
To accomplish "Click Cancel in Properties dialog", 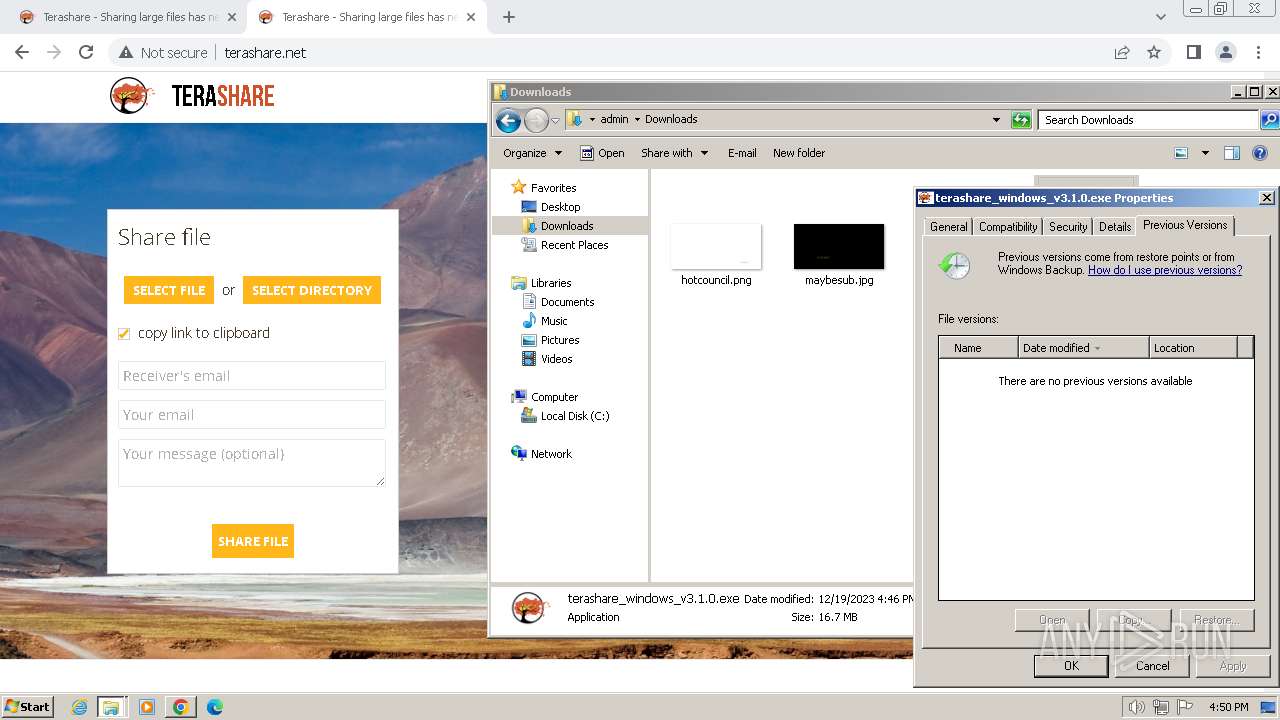I will (x=1152, y=666).
